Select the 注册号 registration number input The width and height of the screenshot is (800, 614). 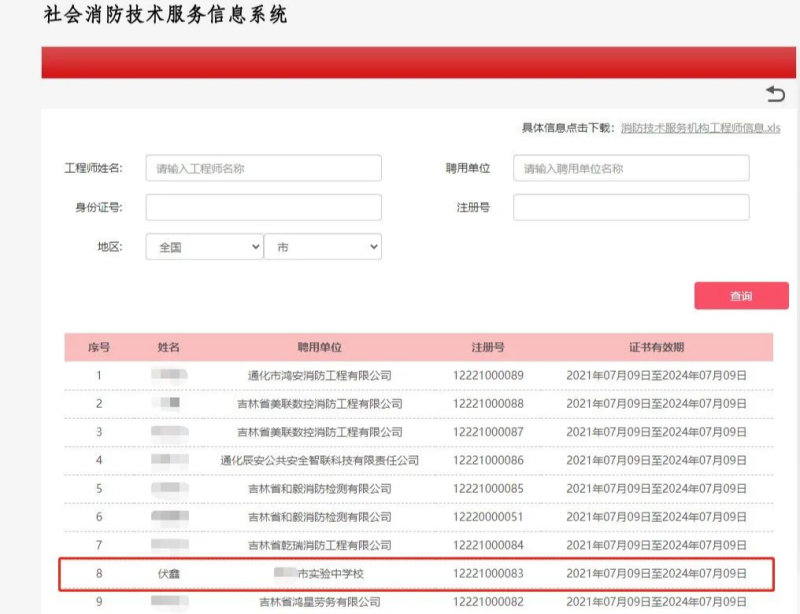[x=630, y=207]
